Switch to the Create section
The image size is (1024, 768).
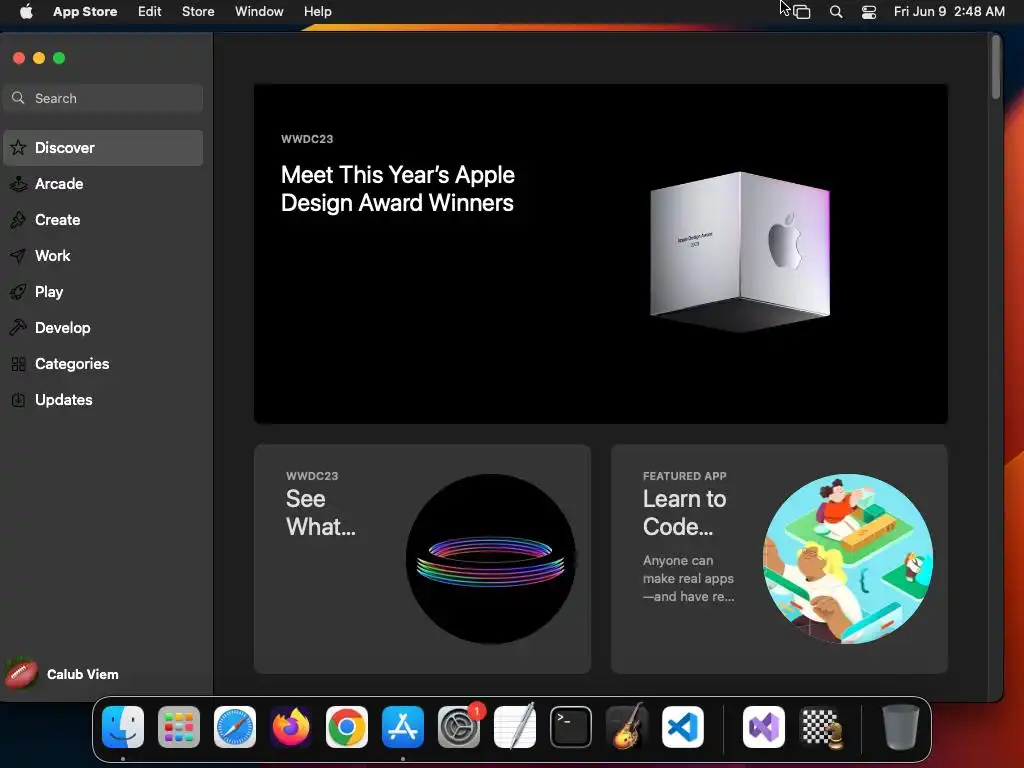(x=103, y=219)
